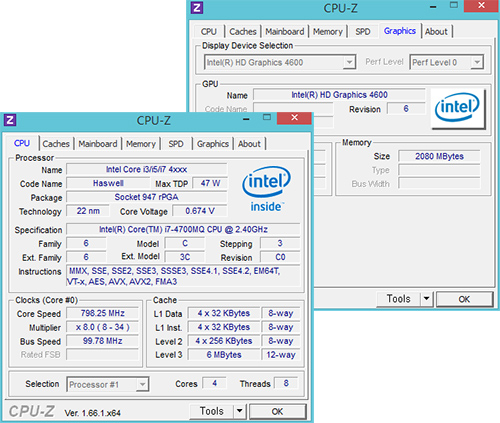This screenshot has width=500, height=423.
Task: Open SPD tab in the back window
Action: [363, 32]
